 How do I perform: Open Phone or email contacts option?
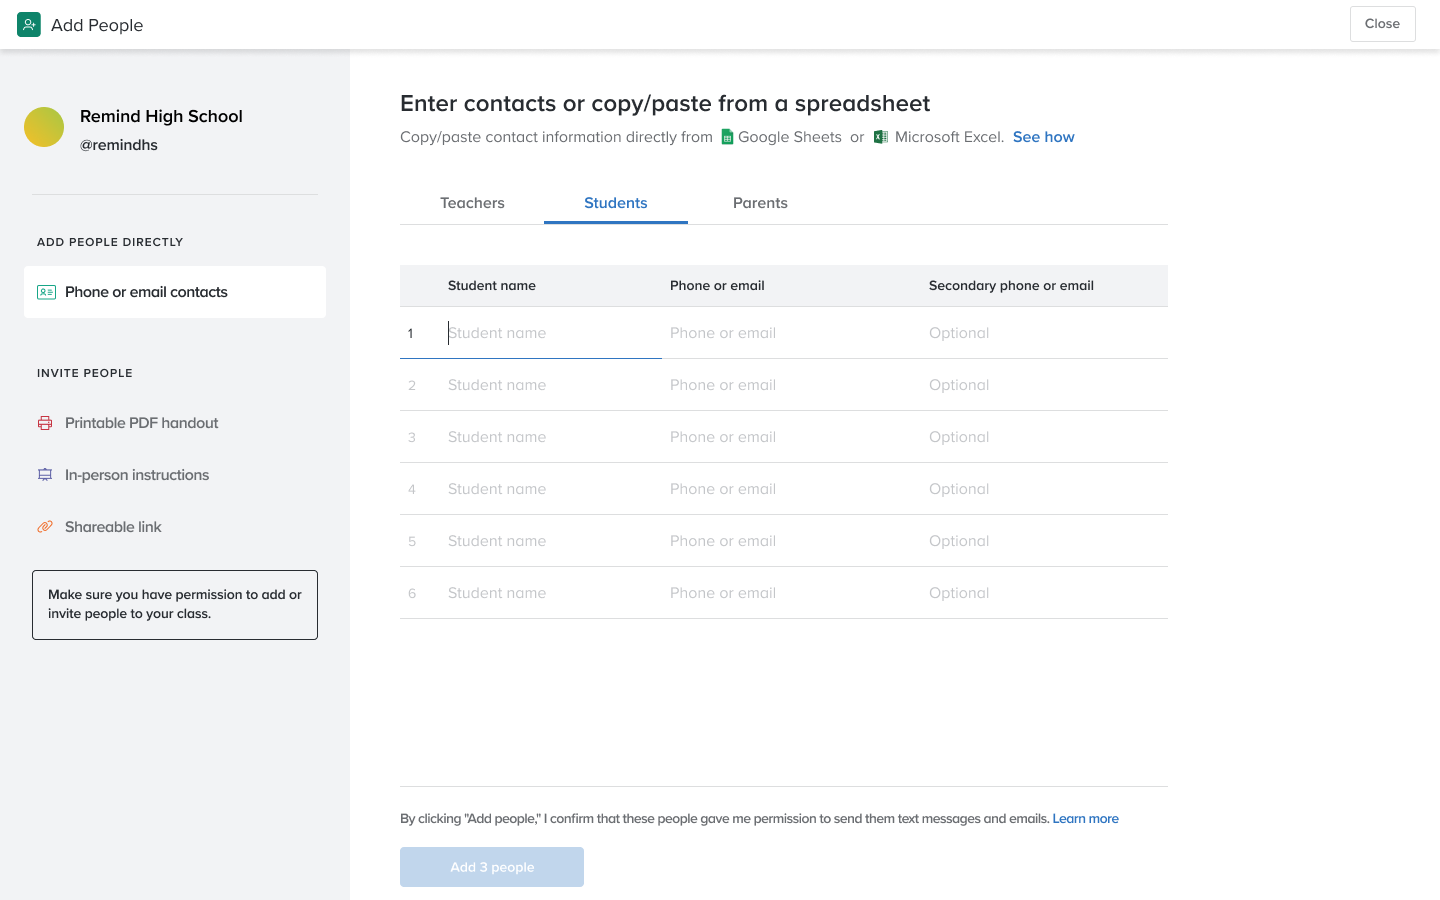pos(175,292)
